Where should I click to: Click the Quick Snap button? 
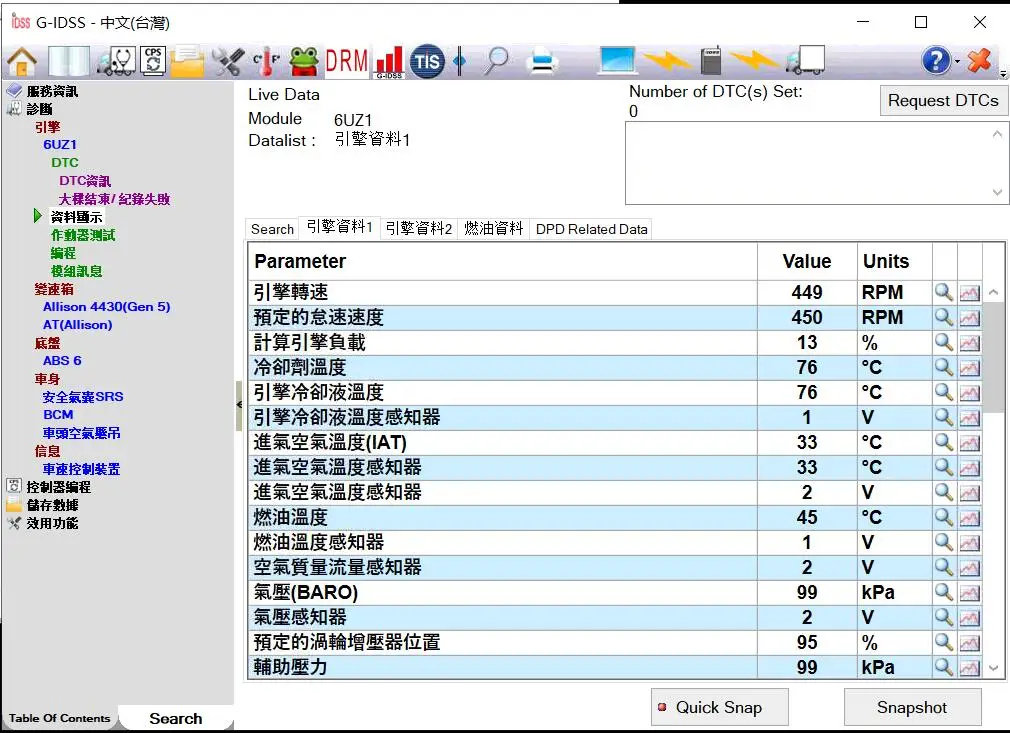pyautogui.click(x=719, y=707)
